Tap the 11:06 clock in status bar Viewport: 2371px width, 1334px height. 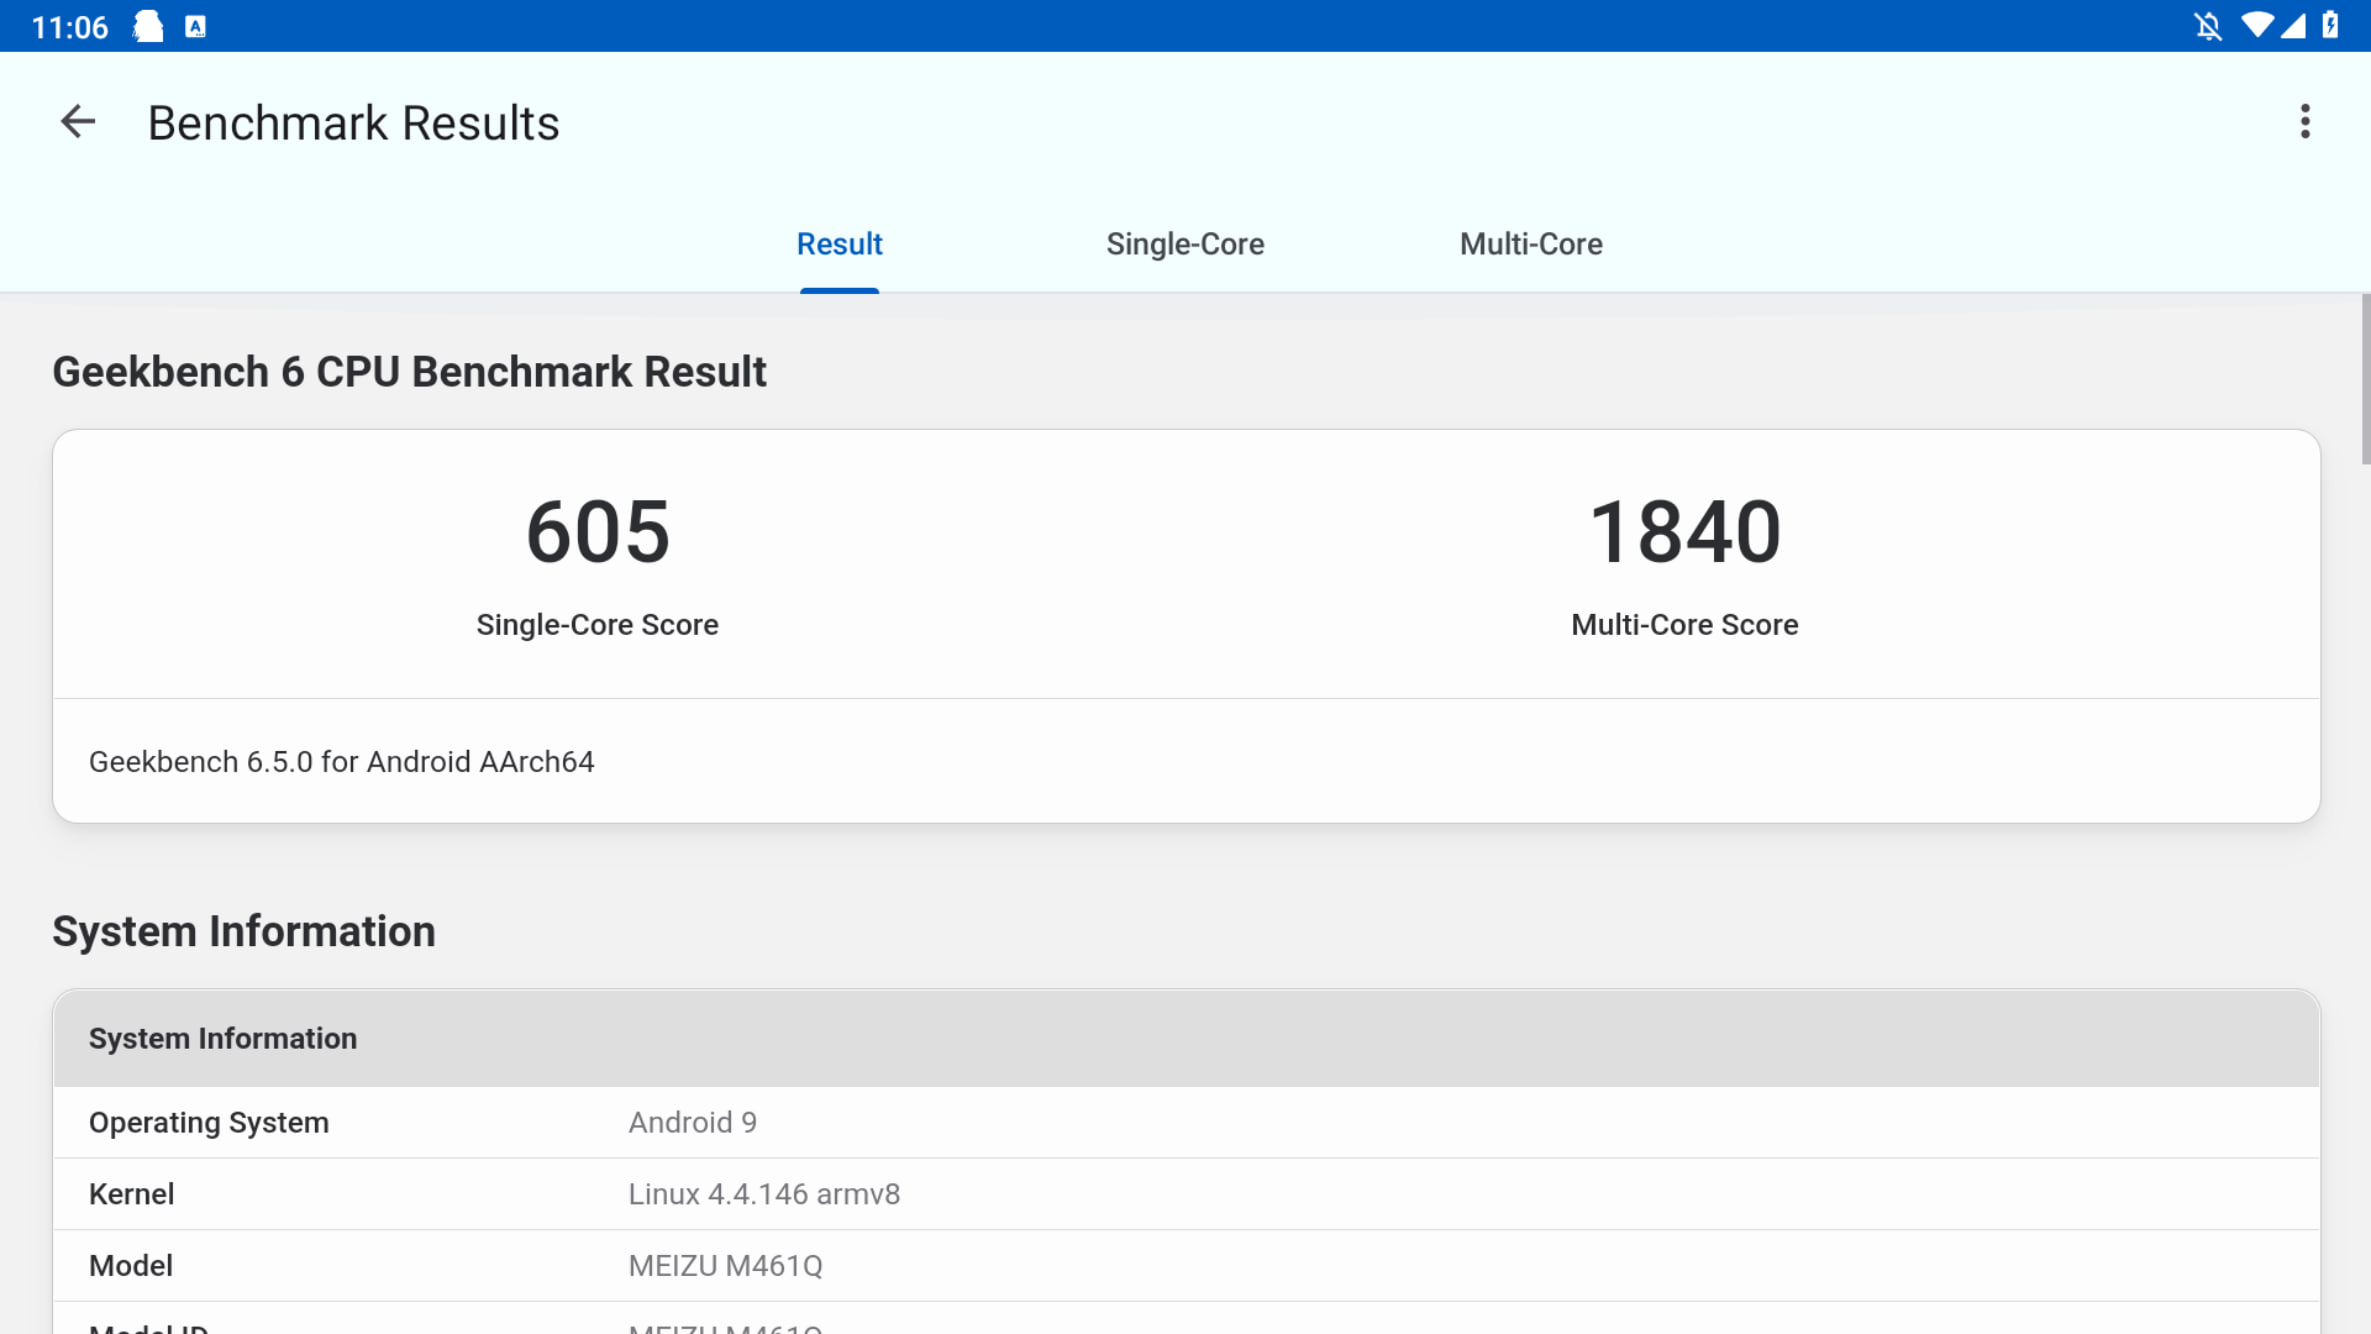[x=70, y=27]
